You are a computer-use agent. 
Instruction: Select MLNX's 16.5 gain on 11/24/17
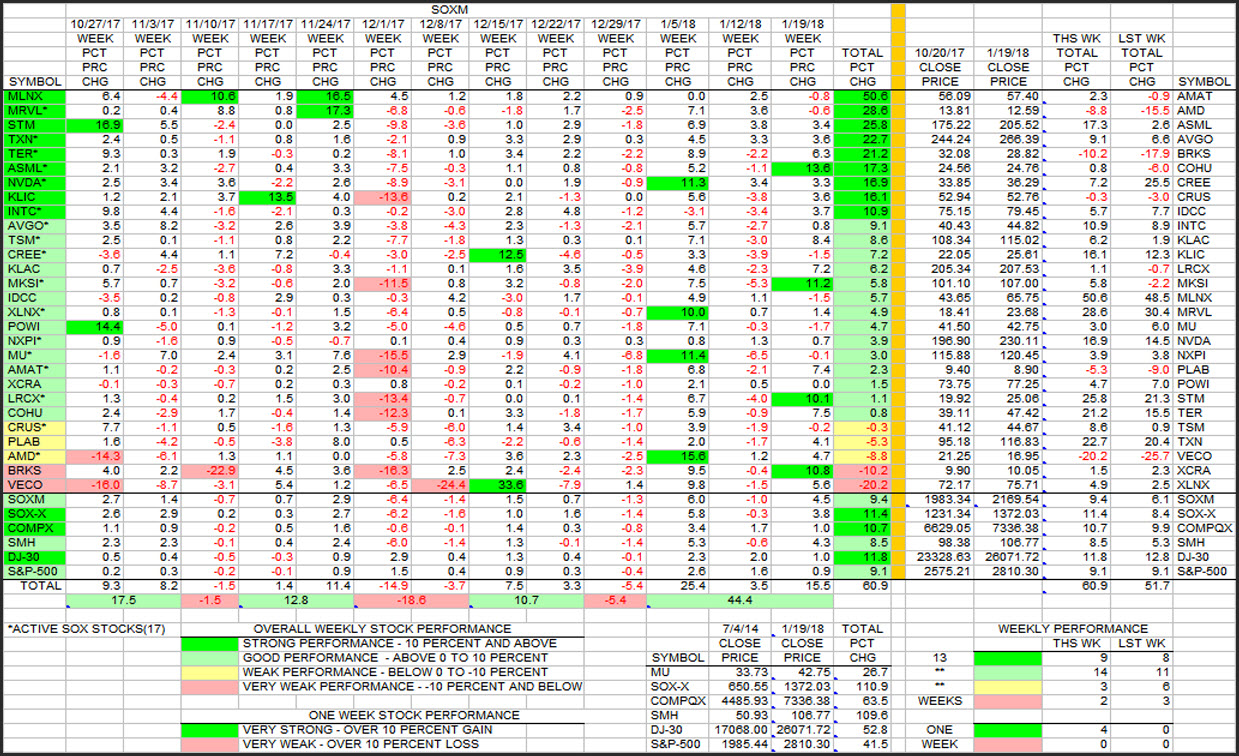tap(326, 96)
